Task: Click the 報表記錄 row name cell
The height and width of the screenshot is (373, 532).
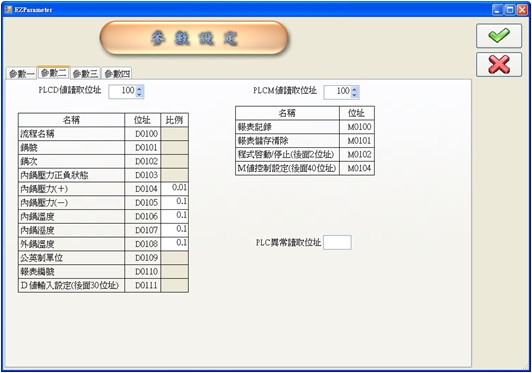Action: 287,127
